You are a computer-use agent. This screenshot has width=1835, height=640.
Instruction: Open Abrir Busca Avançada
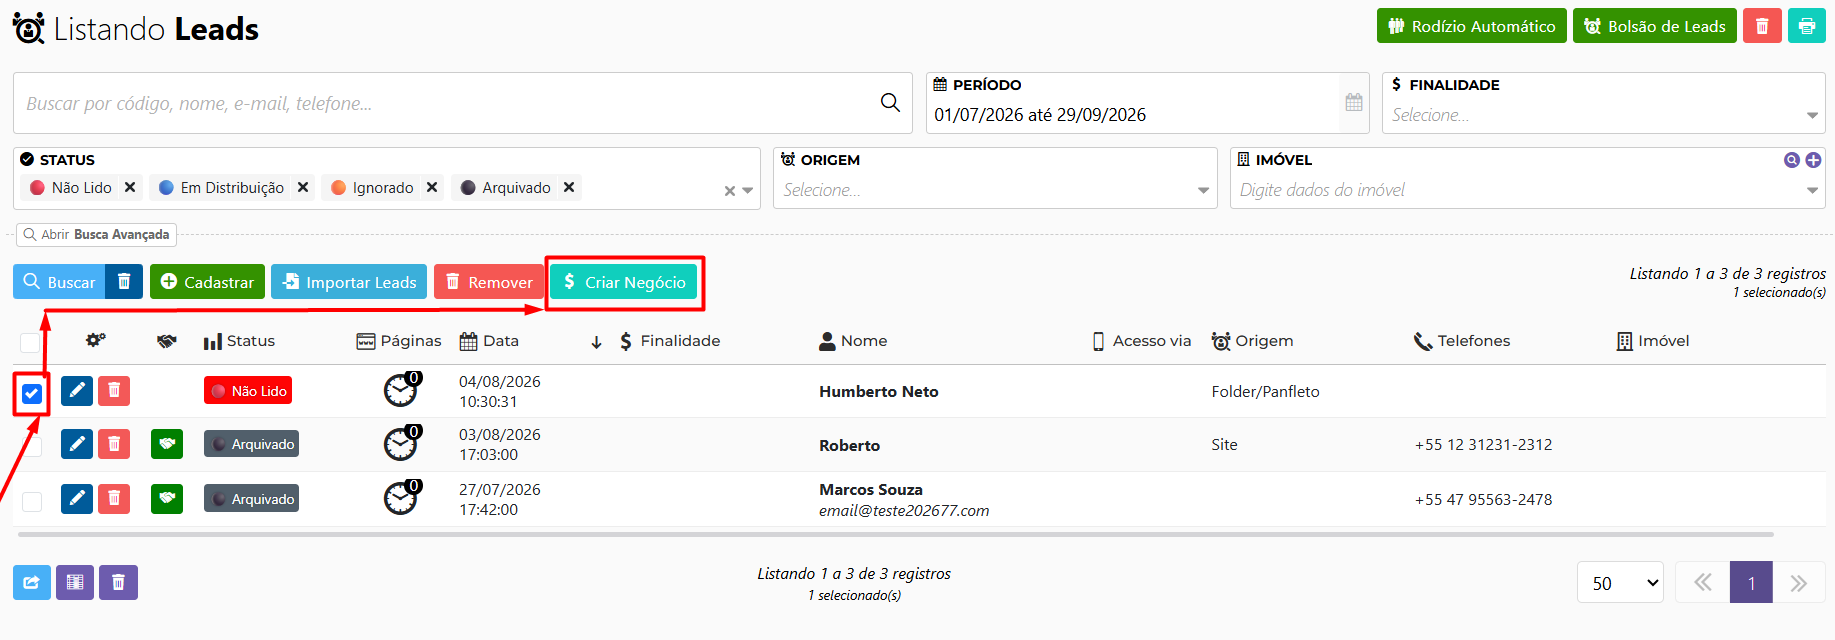[x=96, y=234]
